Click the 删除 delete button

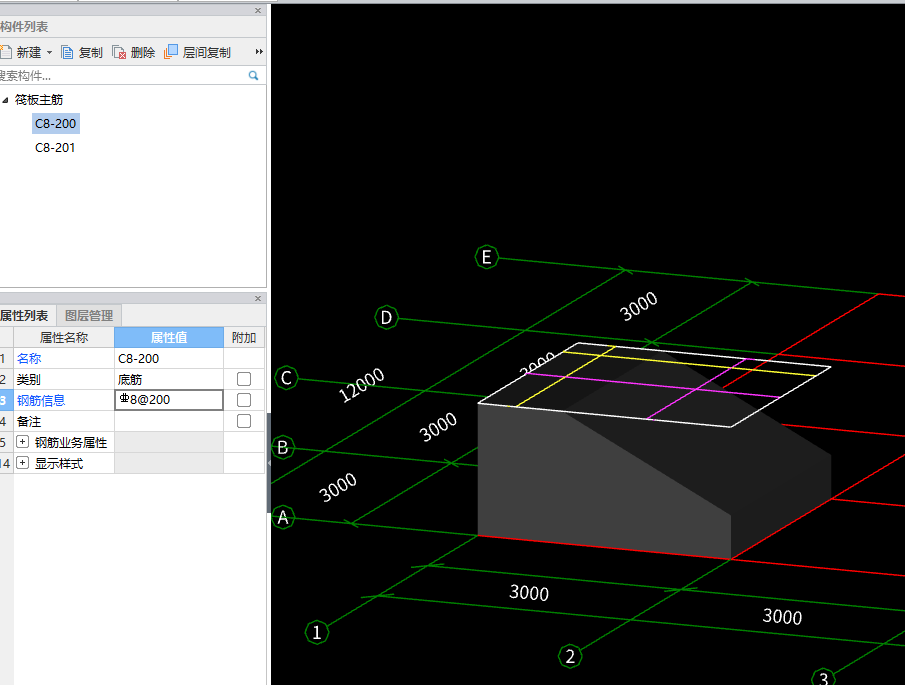[x=134, y=53]
